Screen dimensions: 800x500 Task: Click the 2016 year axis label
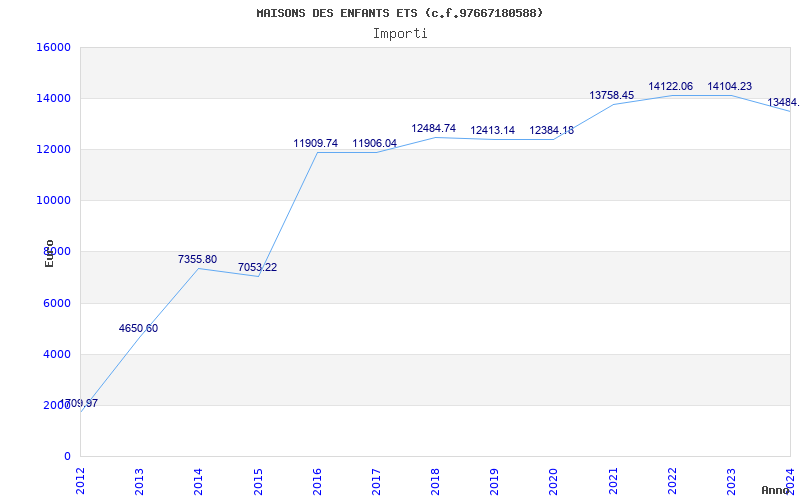(x=317, y=482)
